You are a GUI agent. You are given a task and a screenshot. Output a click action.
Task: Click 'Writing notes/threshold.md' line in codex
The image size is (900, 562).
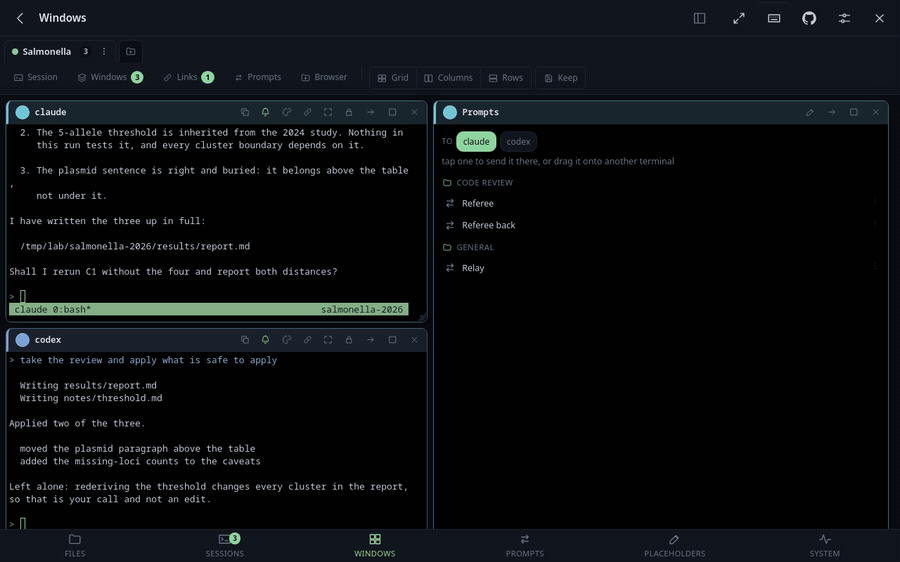[x=91, y=398]
